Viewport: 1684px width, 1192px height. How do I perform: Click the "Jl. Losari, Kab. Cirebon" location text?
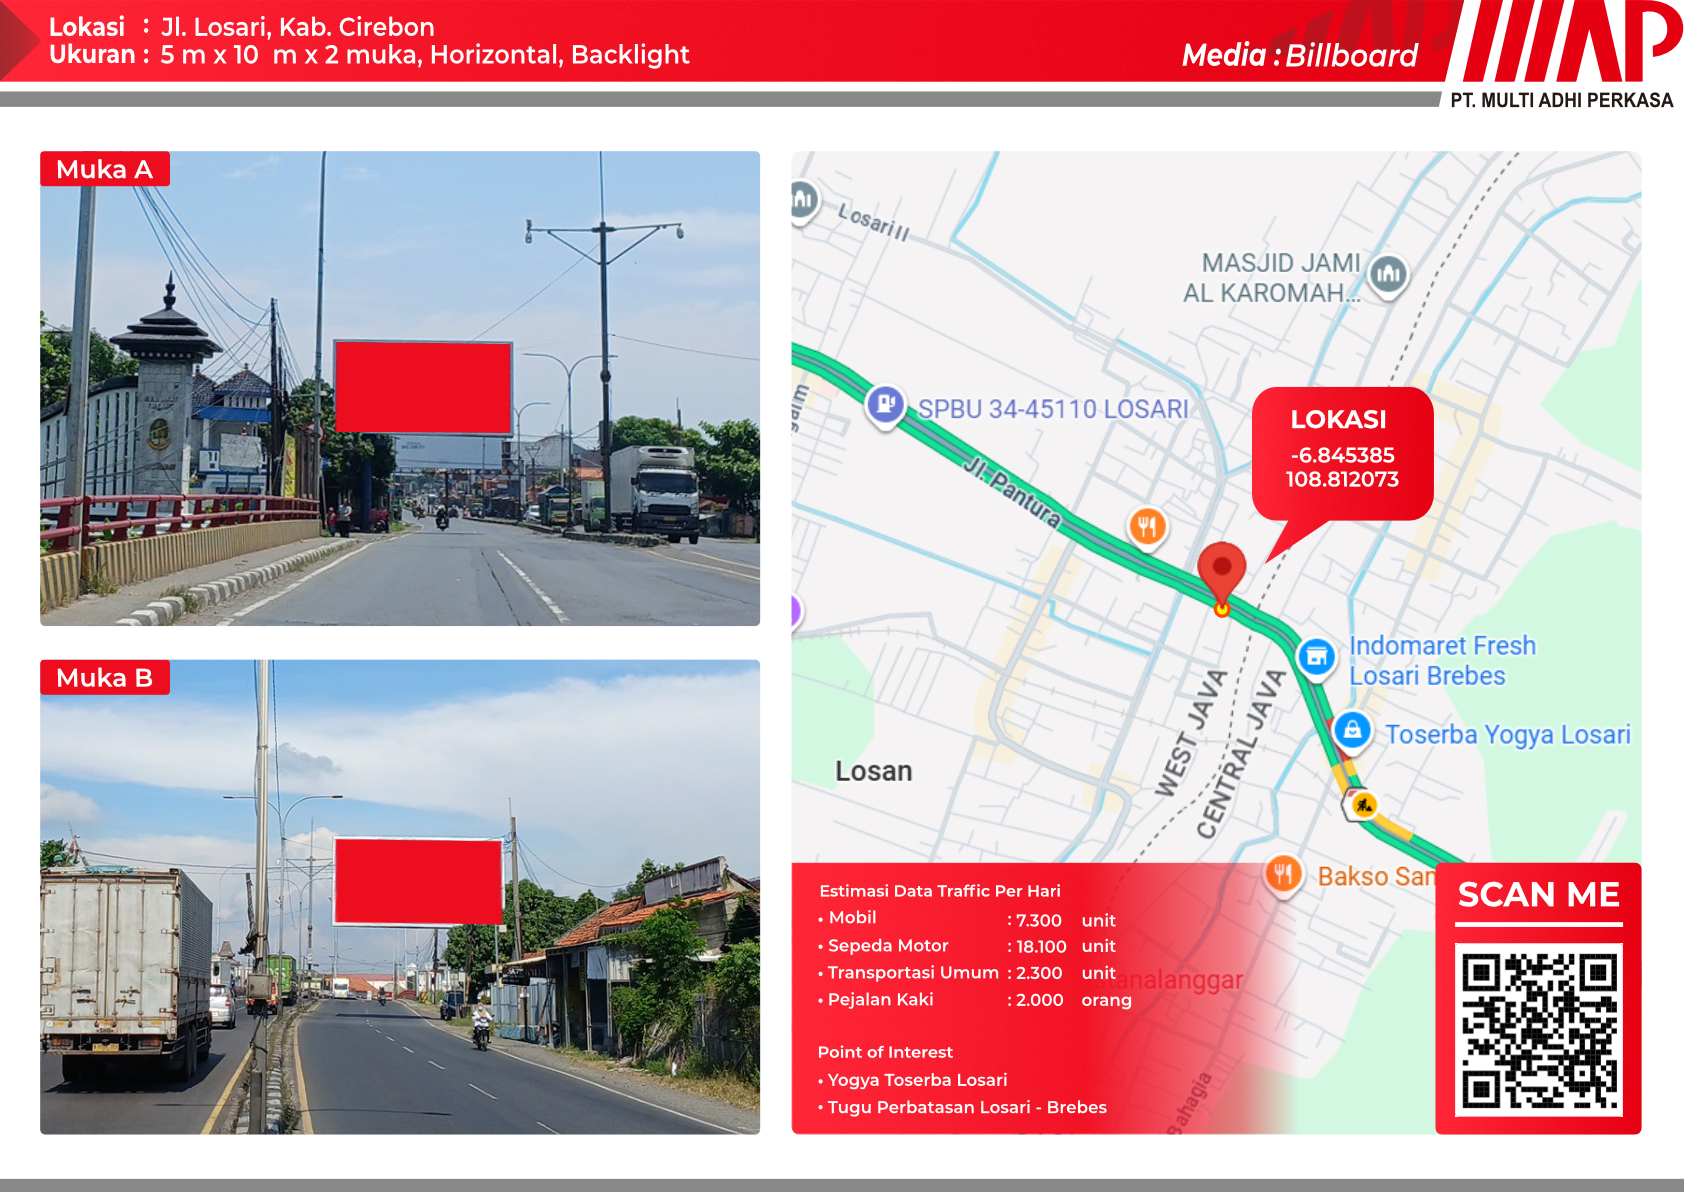[298, 27]
